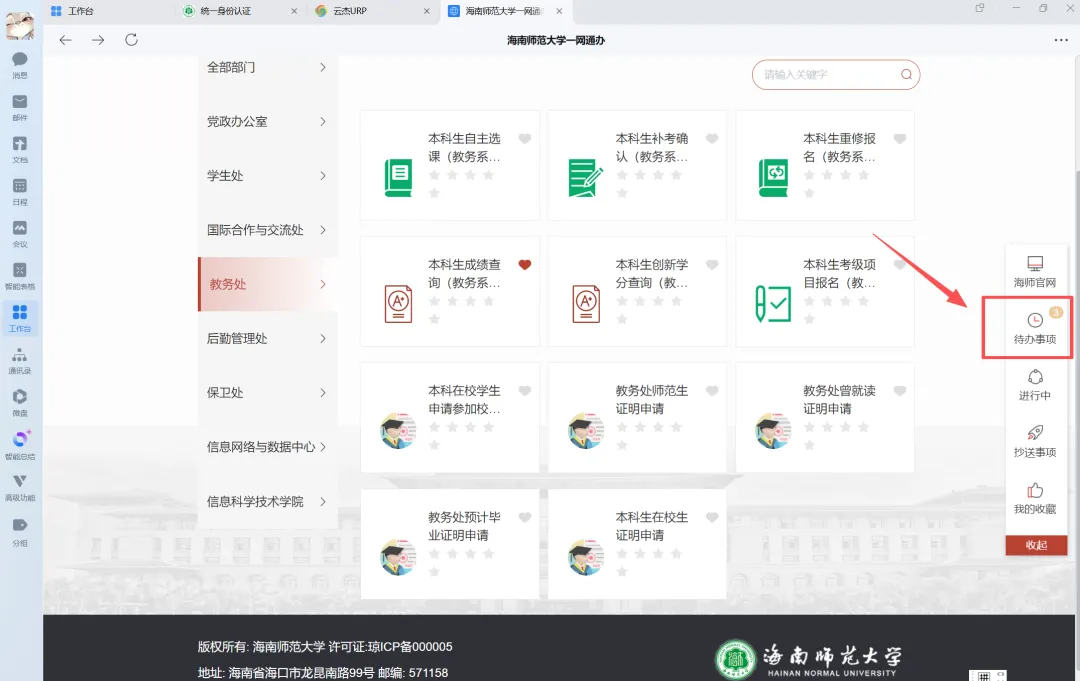The width and height of the screenshot is (1080, 681).
Task: Expand 信息科学技术学院 chevron
Action: pyautogui.click(x=323, y=501)
